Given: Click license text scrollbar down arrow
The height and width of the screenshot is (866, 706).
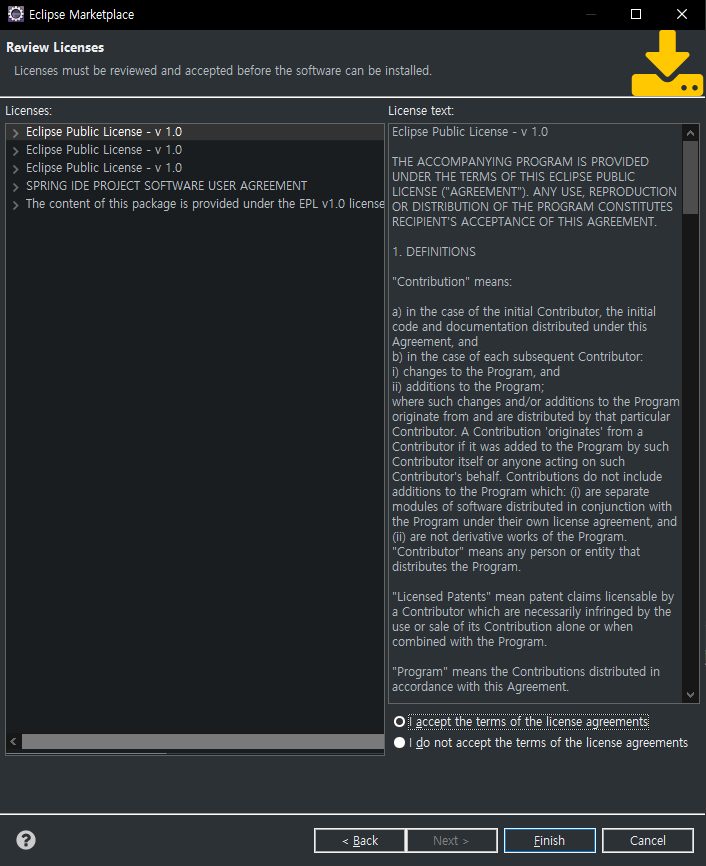Looking at the screenshot, I should (x=690, y=695).
